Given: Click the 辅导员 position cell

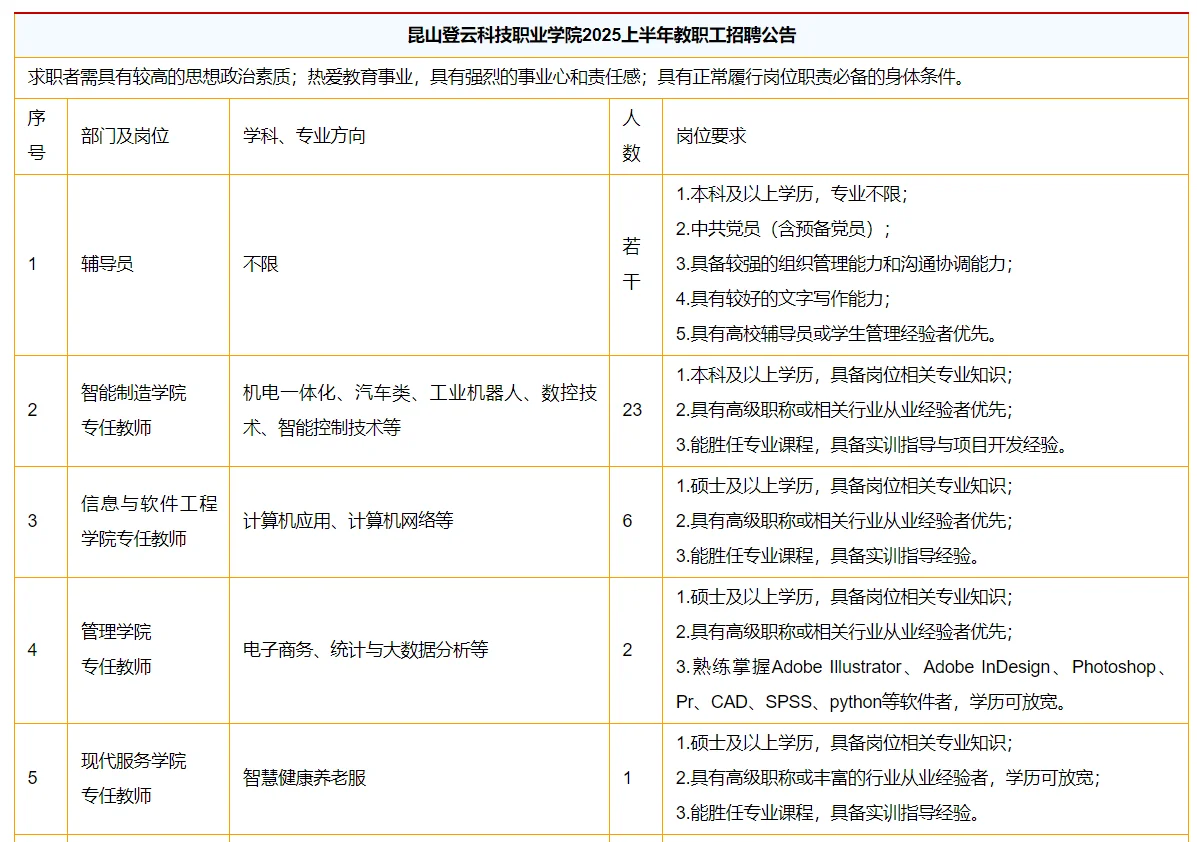Looking at the screenshot, I should tap(106, 264).
